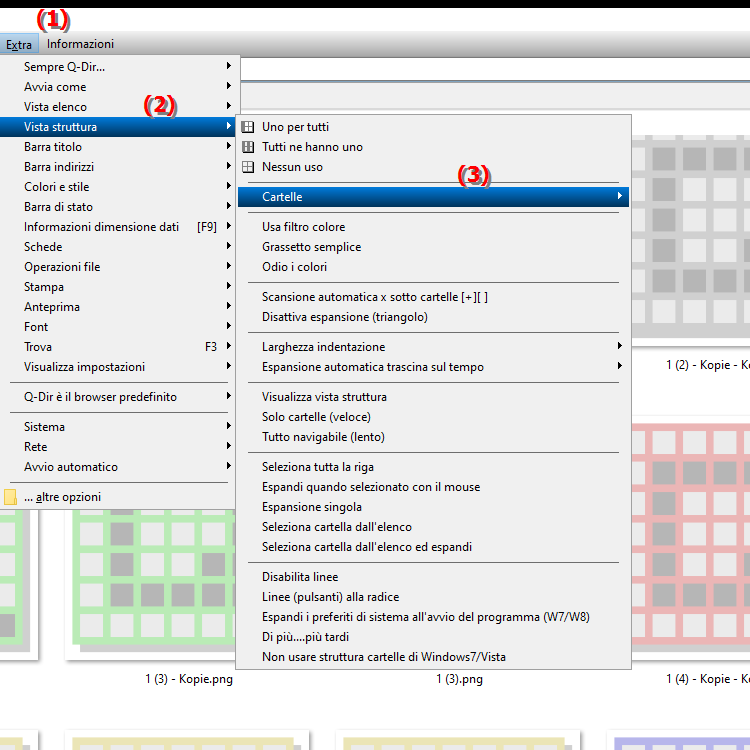Screen dimensions: 750x750
Task: Click '... altre opzioni' entry
Action: pyautogui.click(x=117, y=497)
